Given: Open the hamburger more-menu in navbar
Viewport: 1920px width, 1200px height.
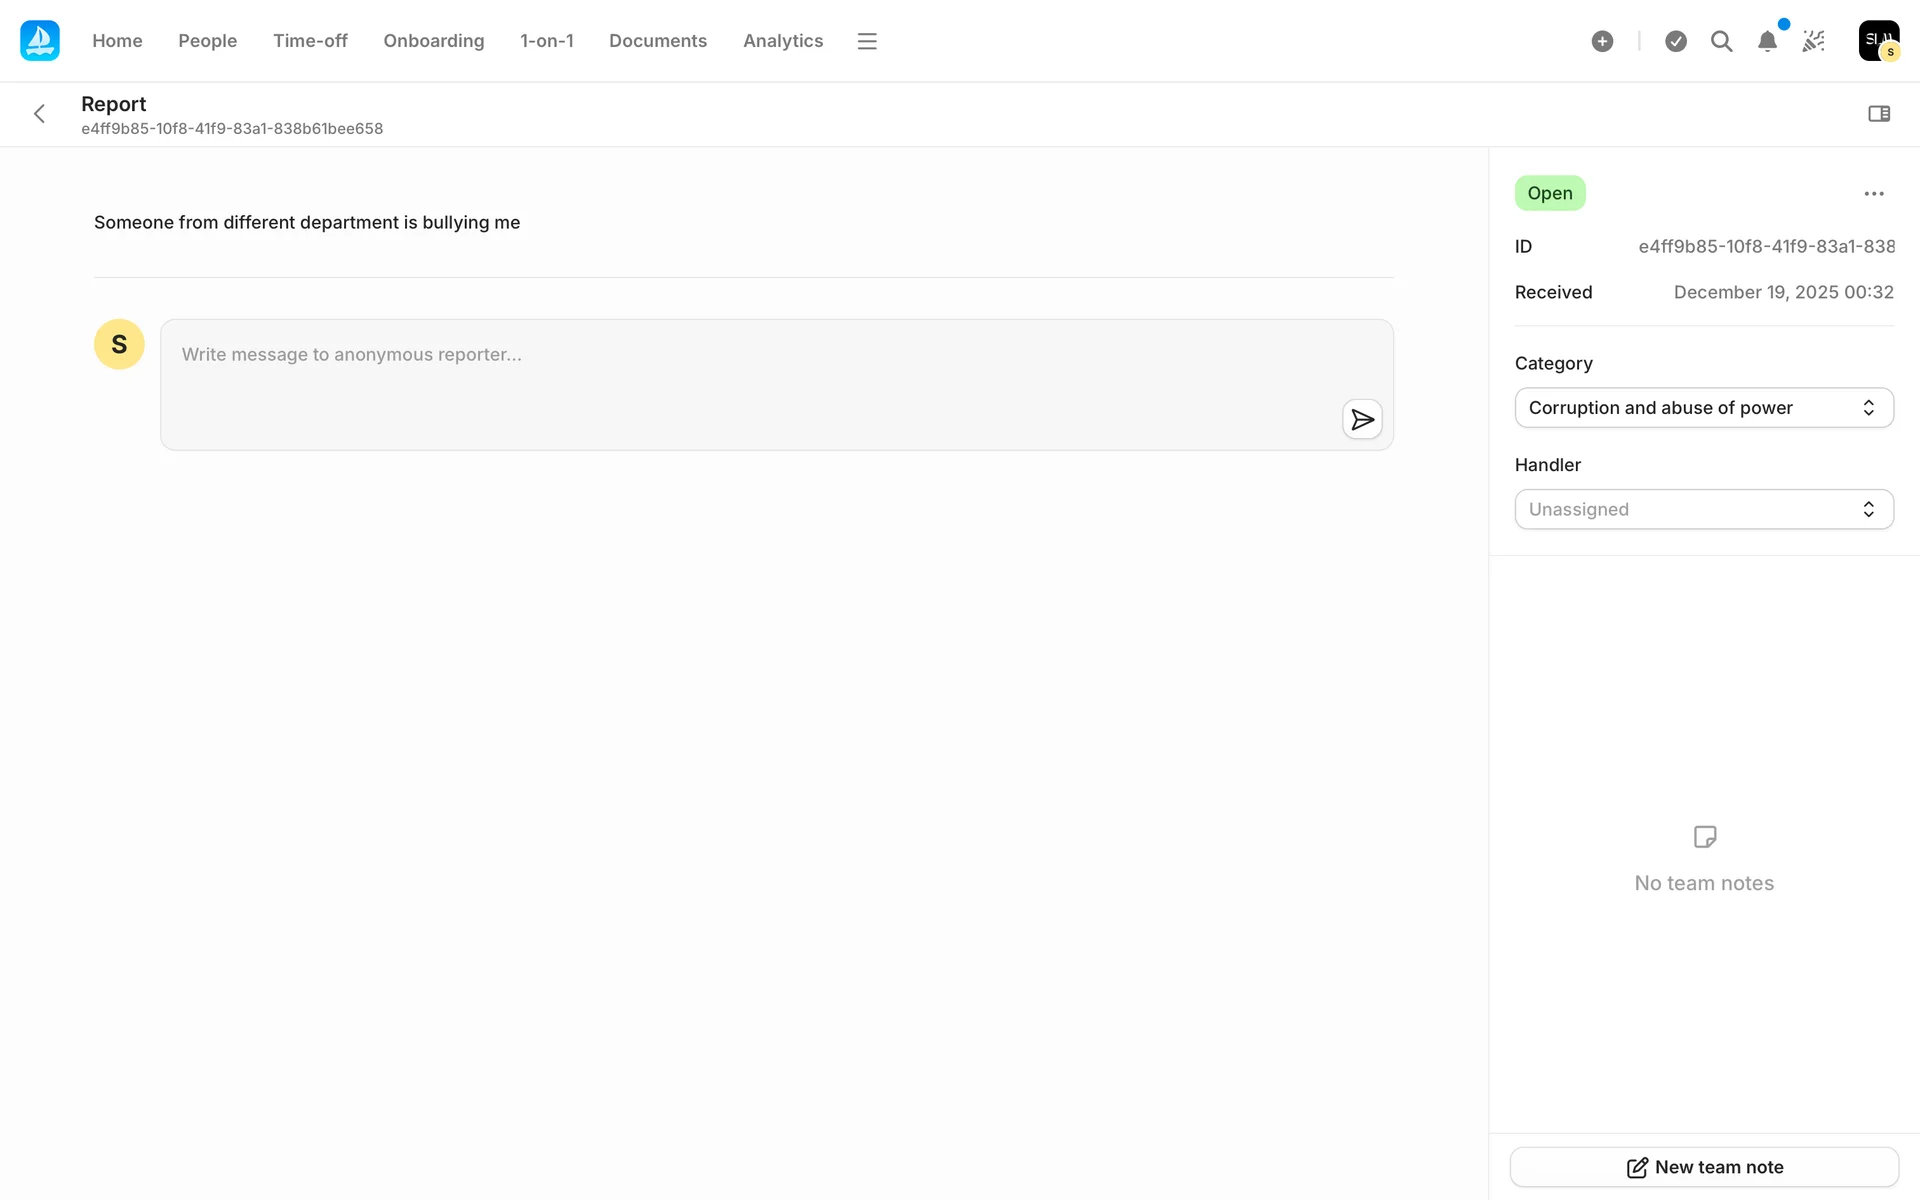Looking at the screenshot, I should [x=867, y=41].
